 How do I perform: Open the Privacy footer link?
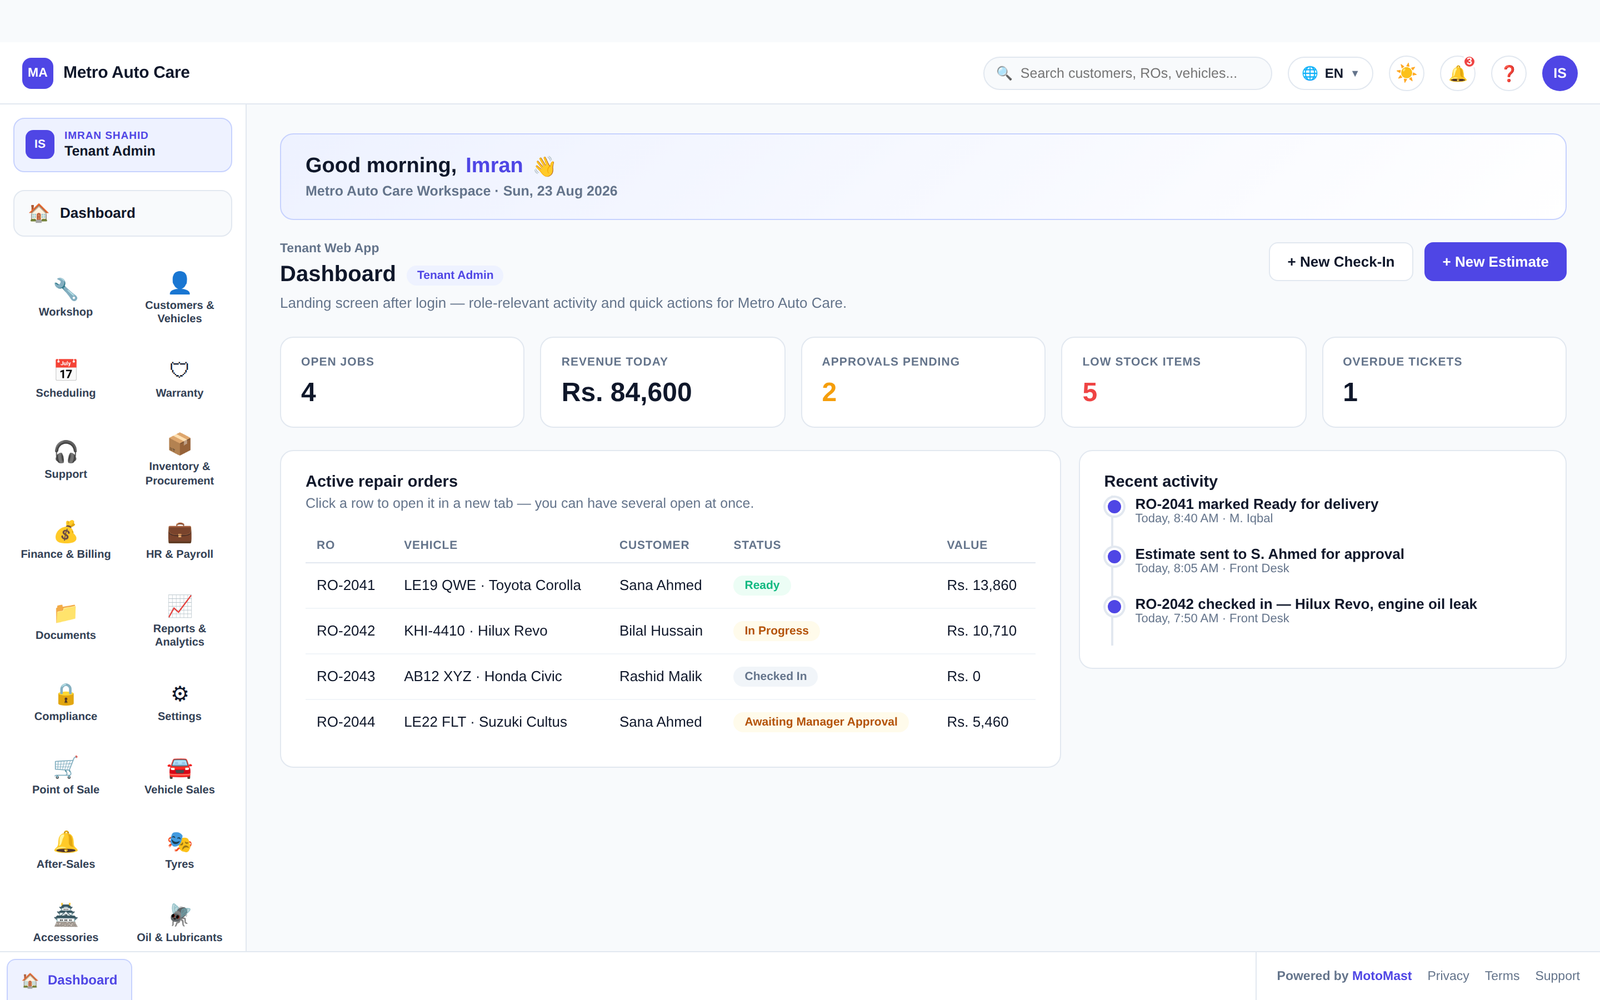click(x=1448, y=976)
